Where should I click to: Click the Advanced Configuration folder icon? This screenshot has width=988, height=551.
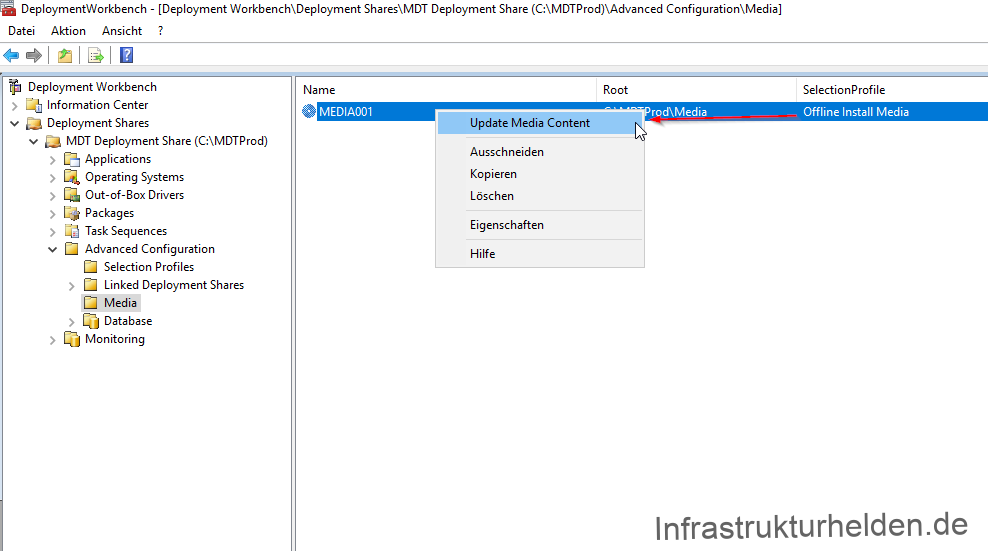pyautogui.click(x=72, y=249)
